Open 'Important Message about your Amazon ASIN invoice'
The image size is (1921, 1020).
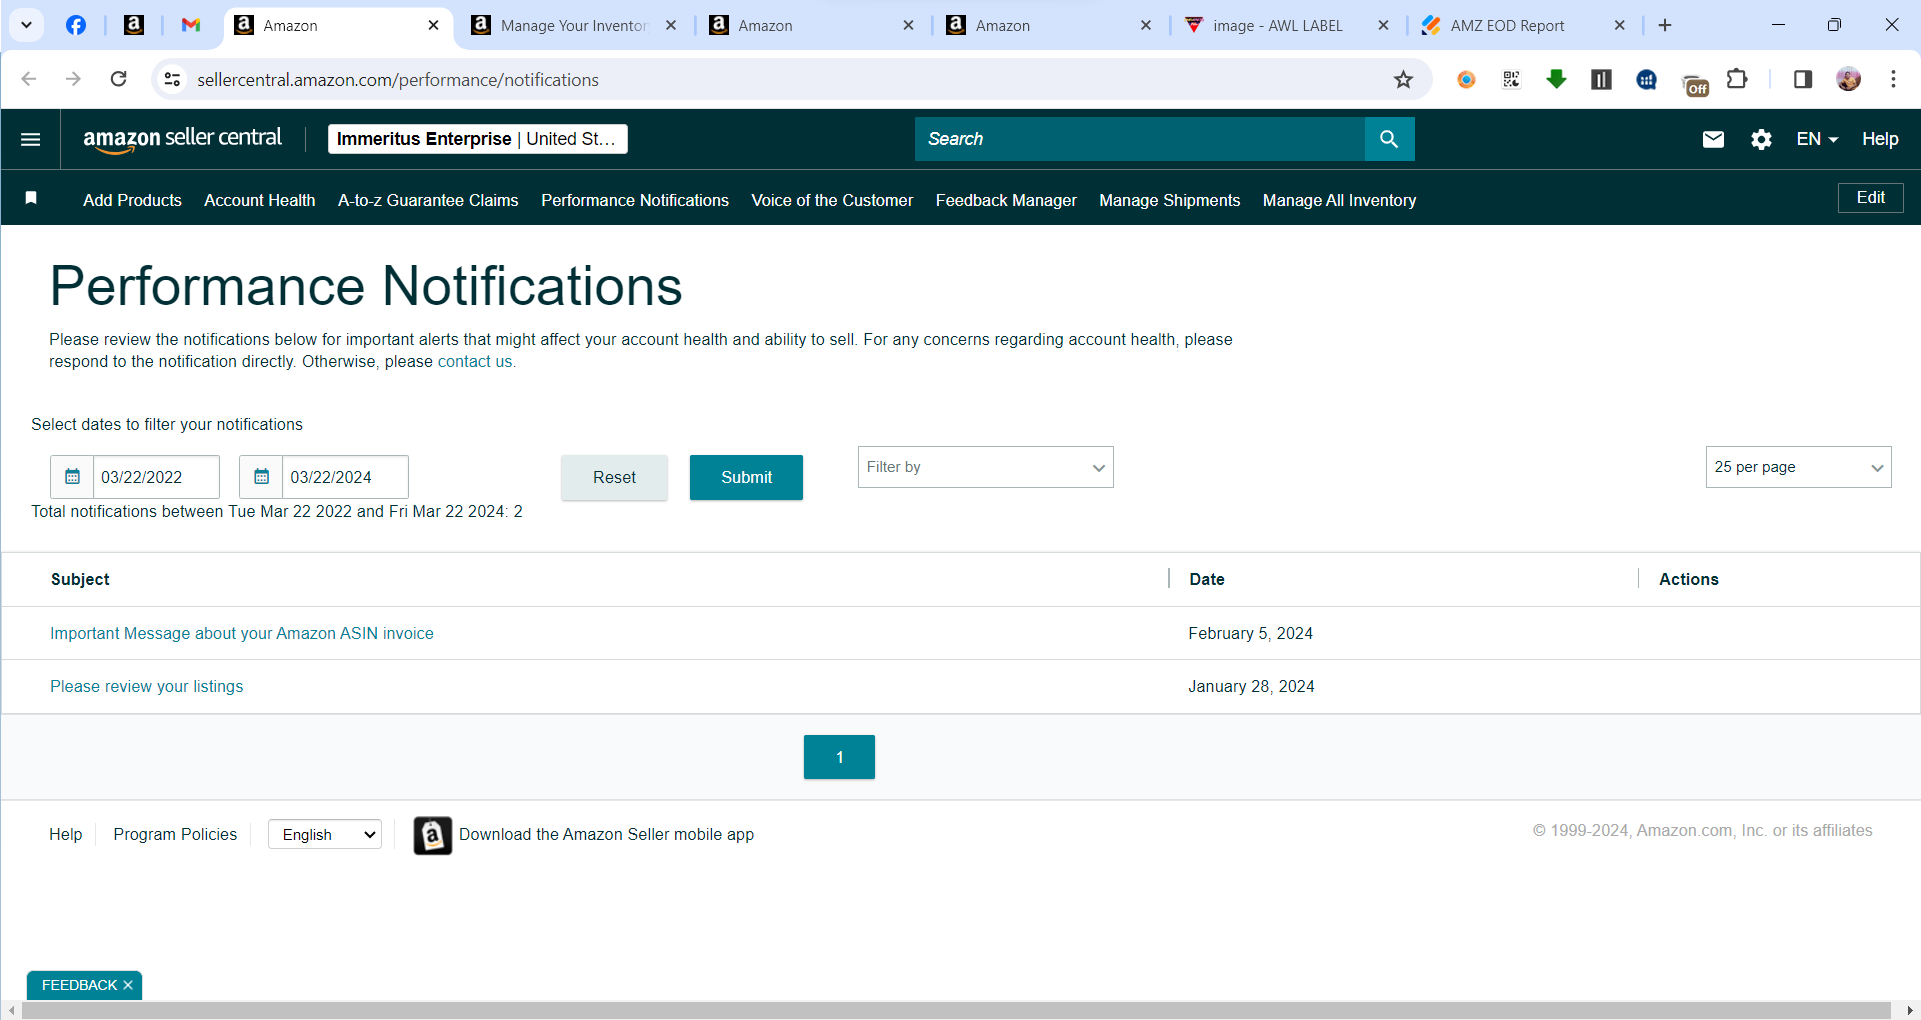(x=242, y=633)
